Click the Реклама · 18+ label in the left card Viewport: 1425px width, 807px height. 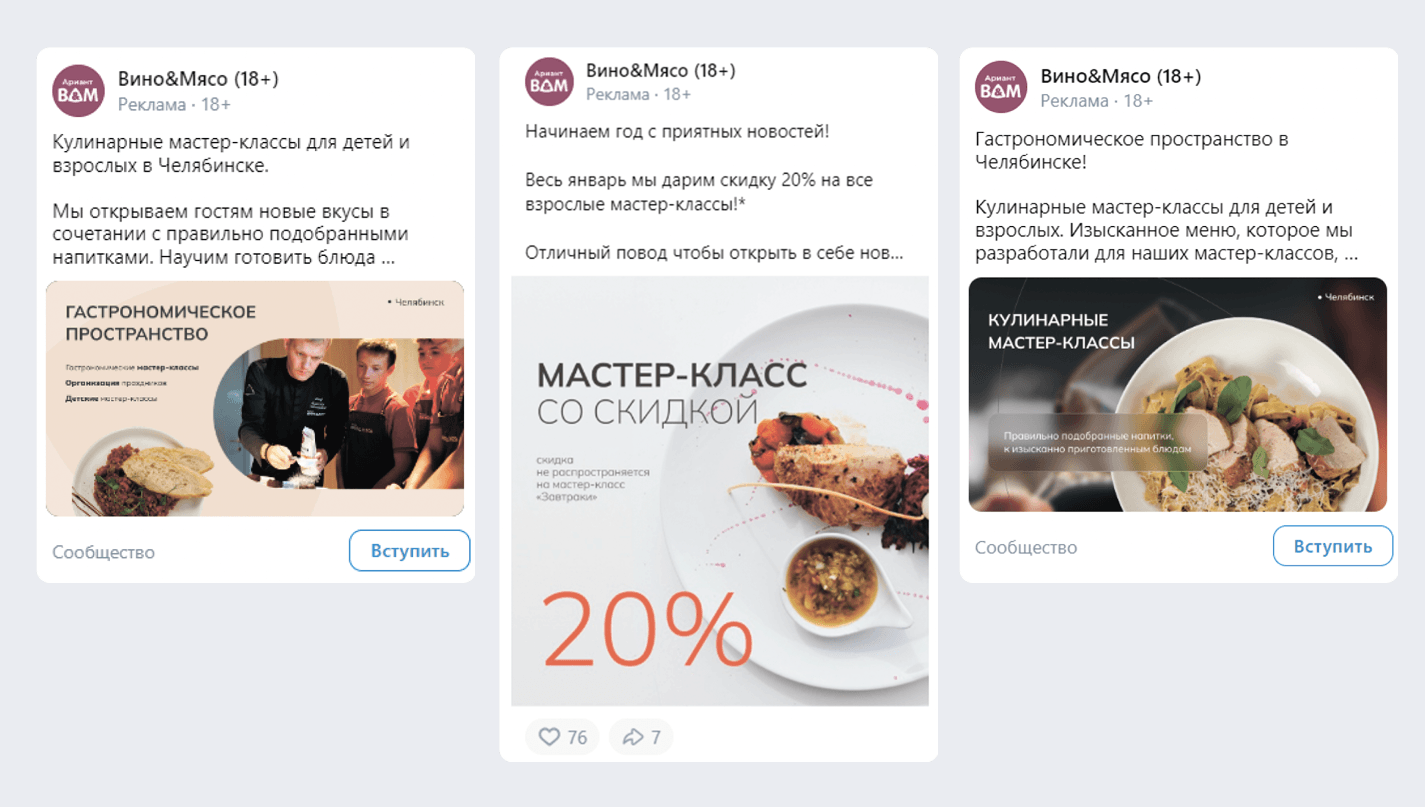point(174,104)
